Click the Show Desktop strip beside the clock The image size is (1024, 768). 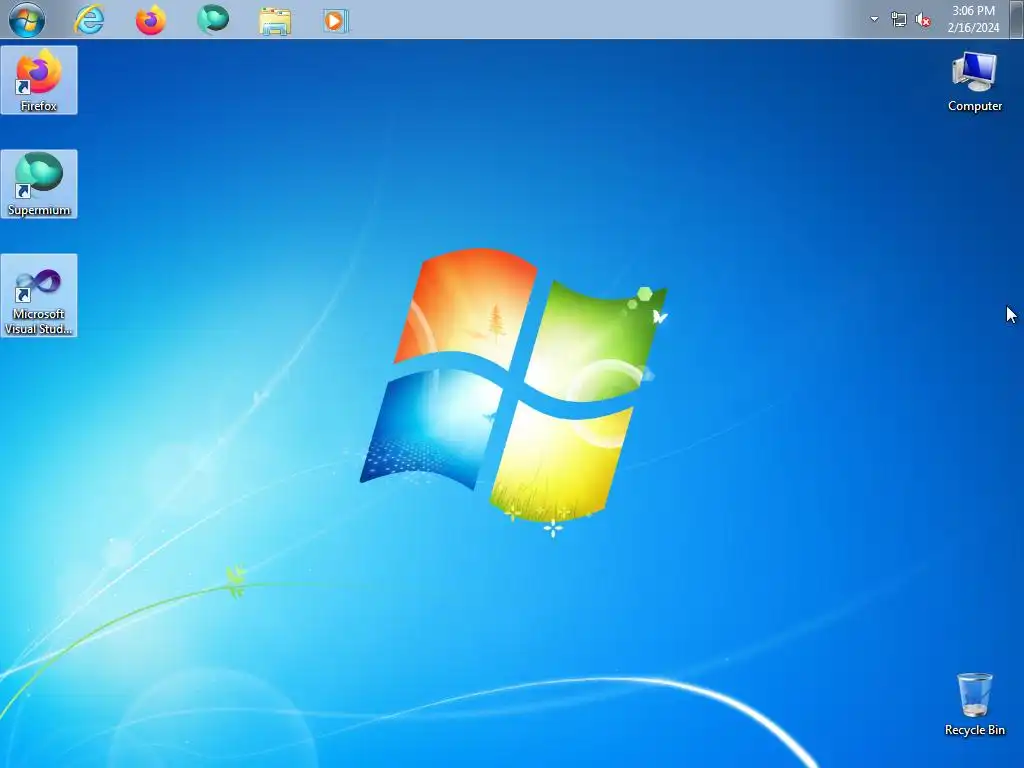pyautogui.click(x=1016, y=19)
